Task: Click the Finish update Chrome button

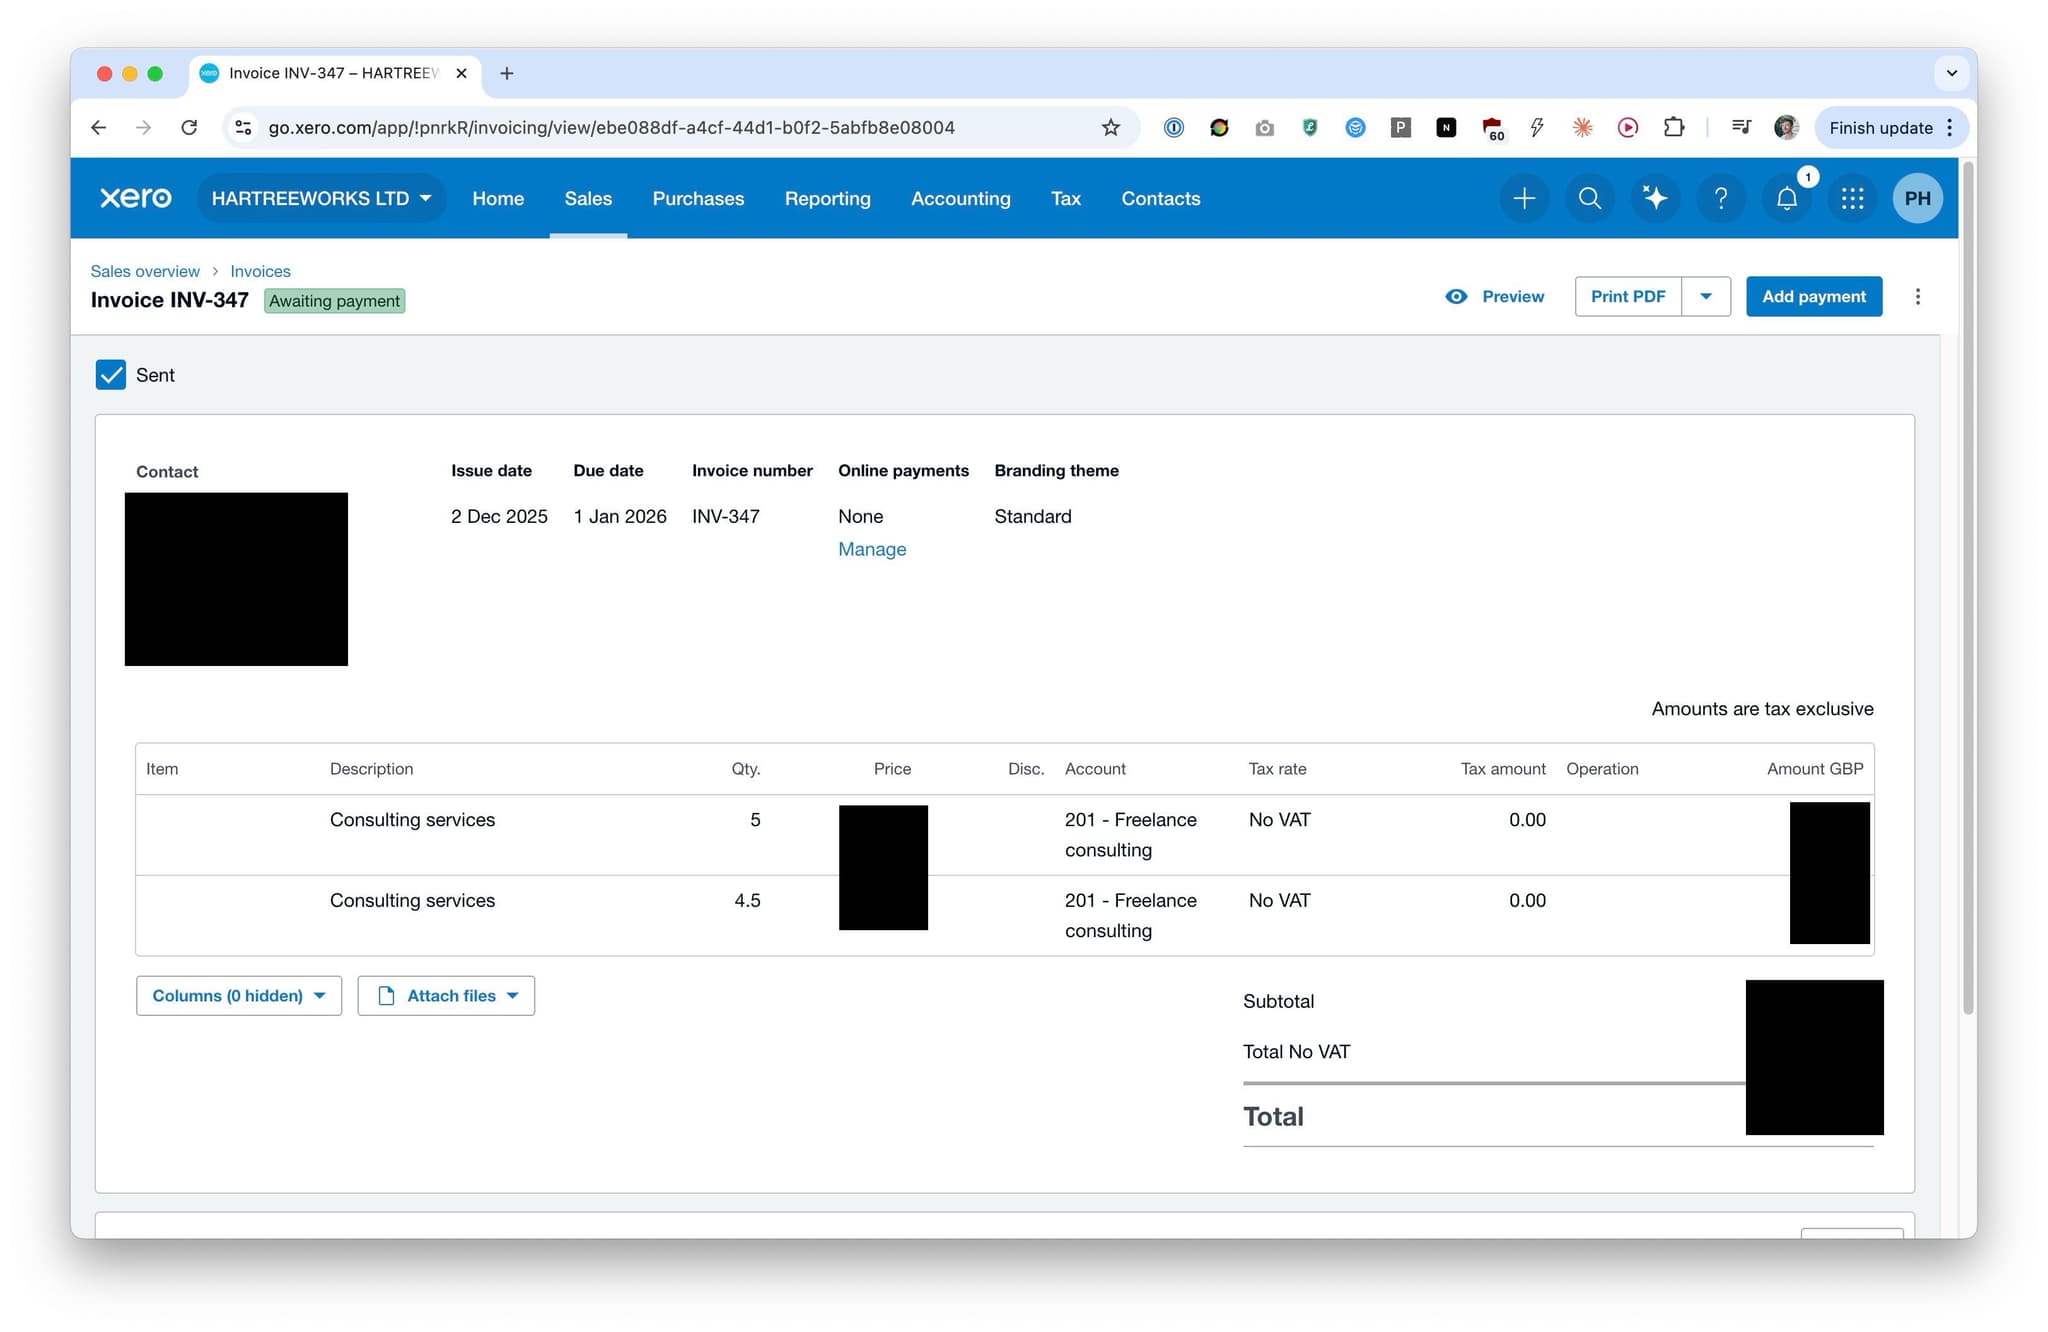Action: [x=1882, y=127]
